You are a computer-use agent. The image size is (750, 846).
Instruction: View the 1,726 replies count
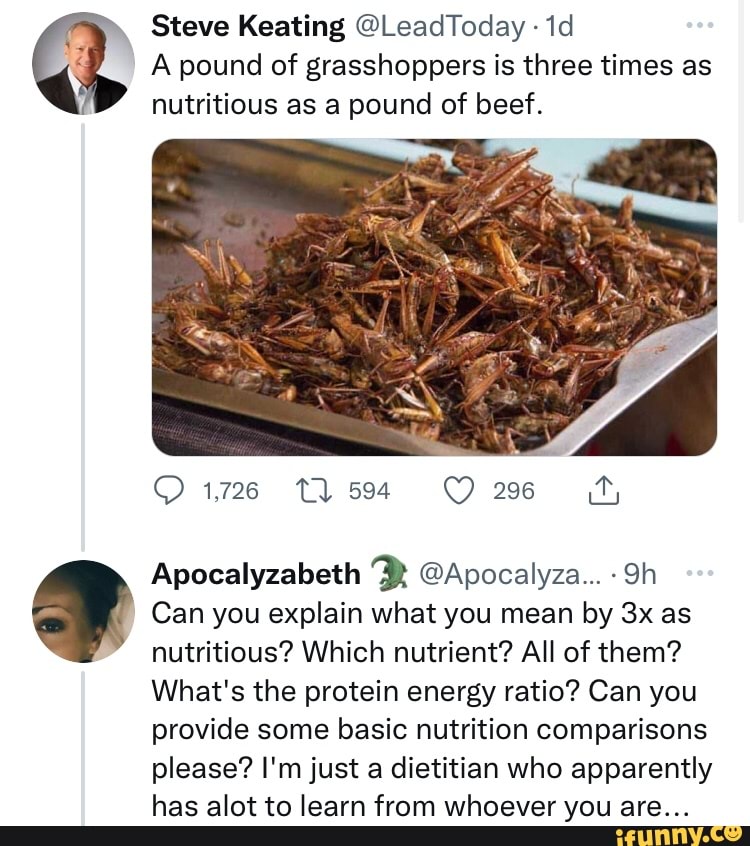[230, 491]
